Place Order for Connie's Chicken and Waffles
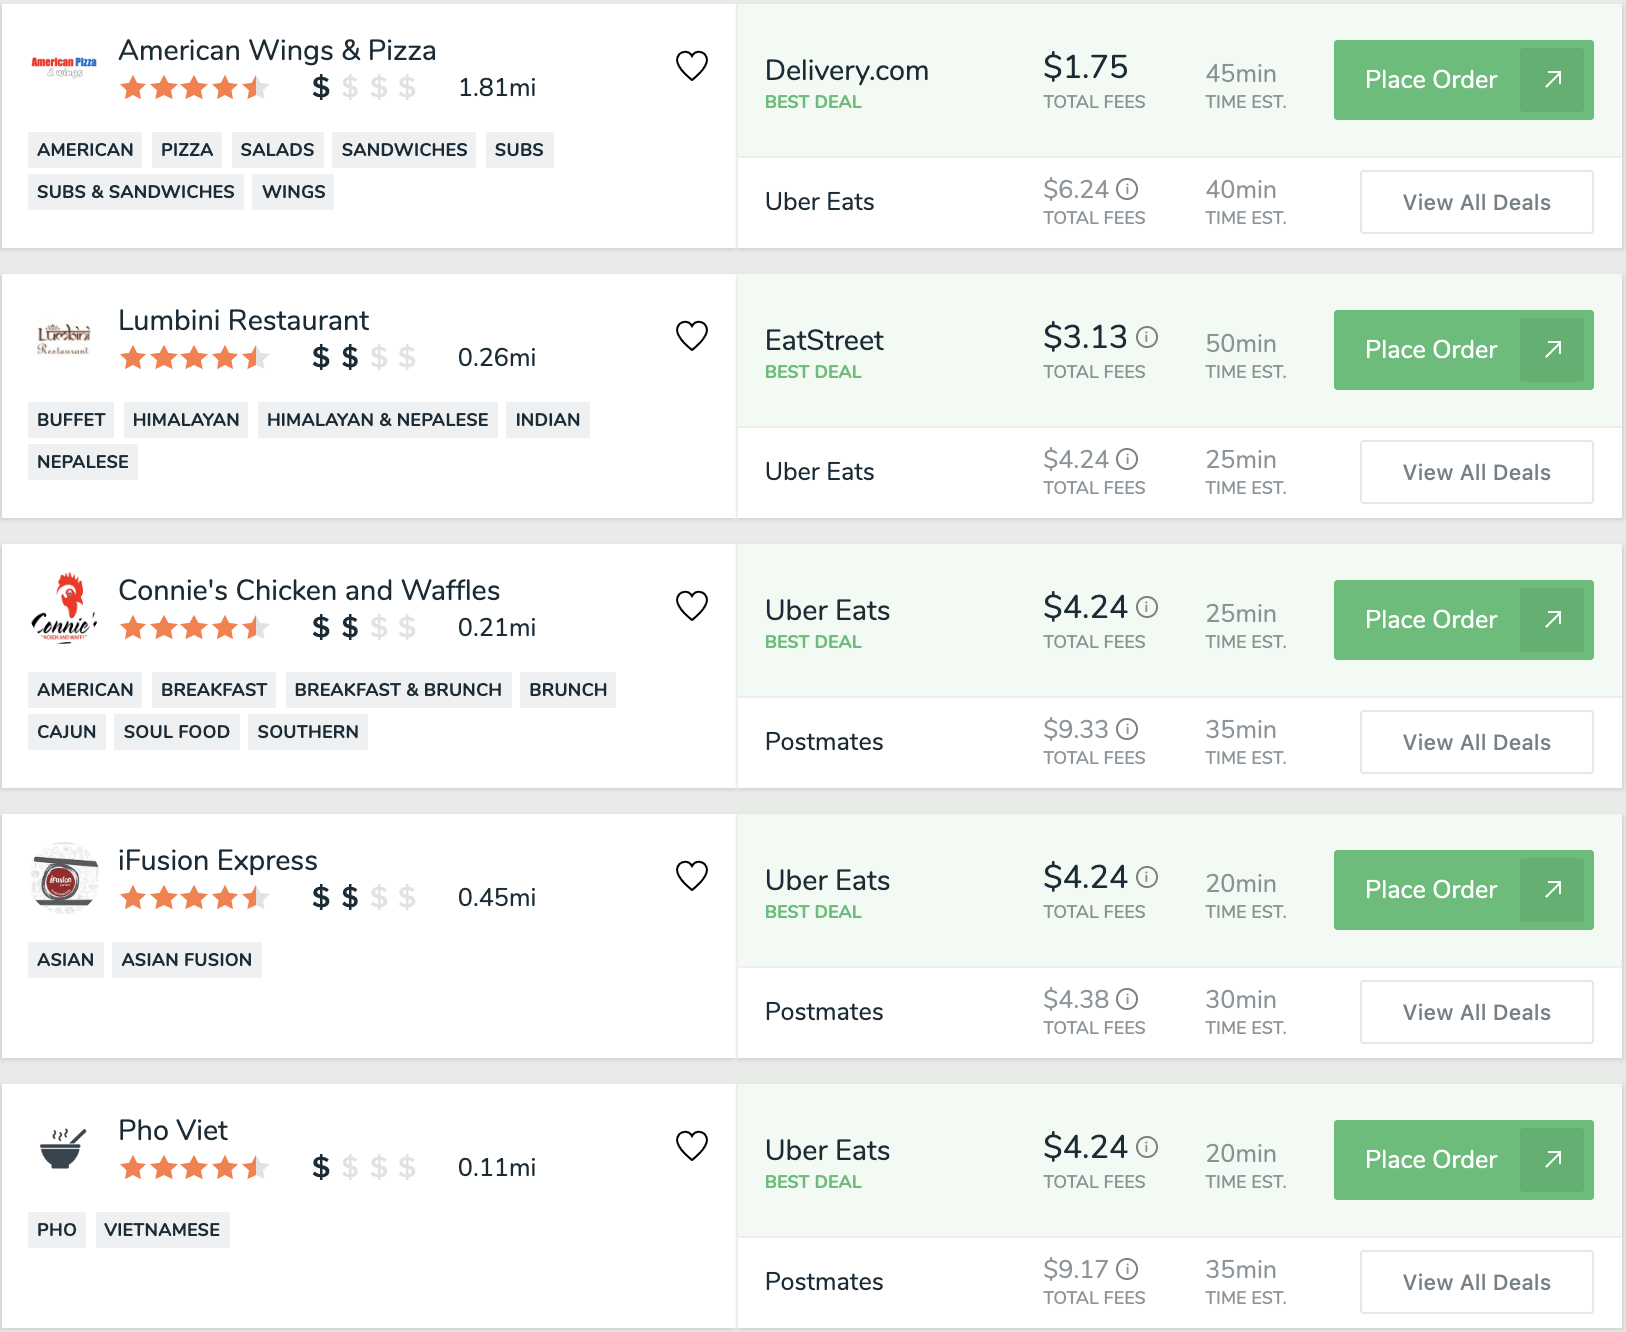The width and height of the screenshot is (1626, 1332). (1463, 620)
